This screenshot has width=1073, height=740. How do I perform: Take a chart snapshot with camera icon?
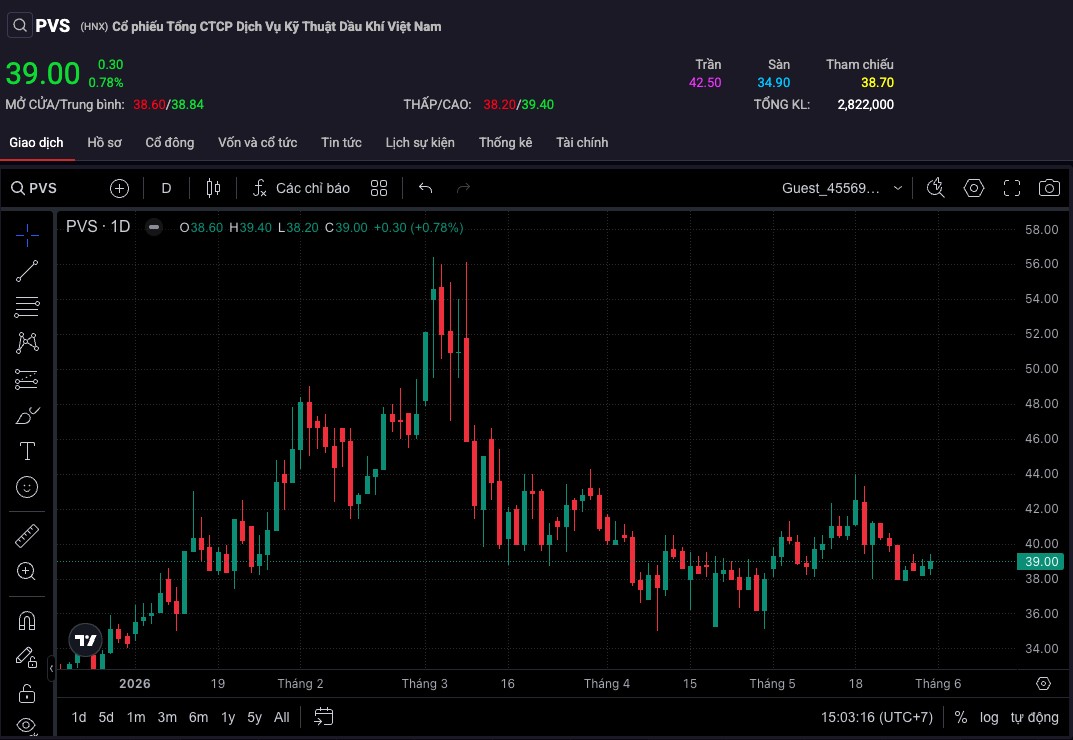(1049, 188)
